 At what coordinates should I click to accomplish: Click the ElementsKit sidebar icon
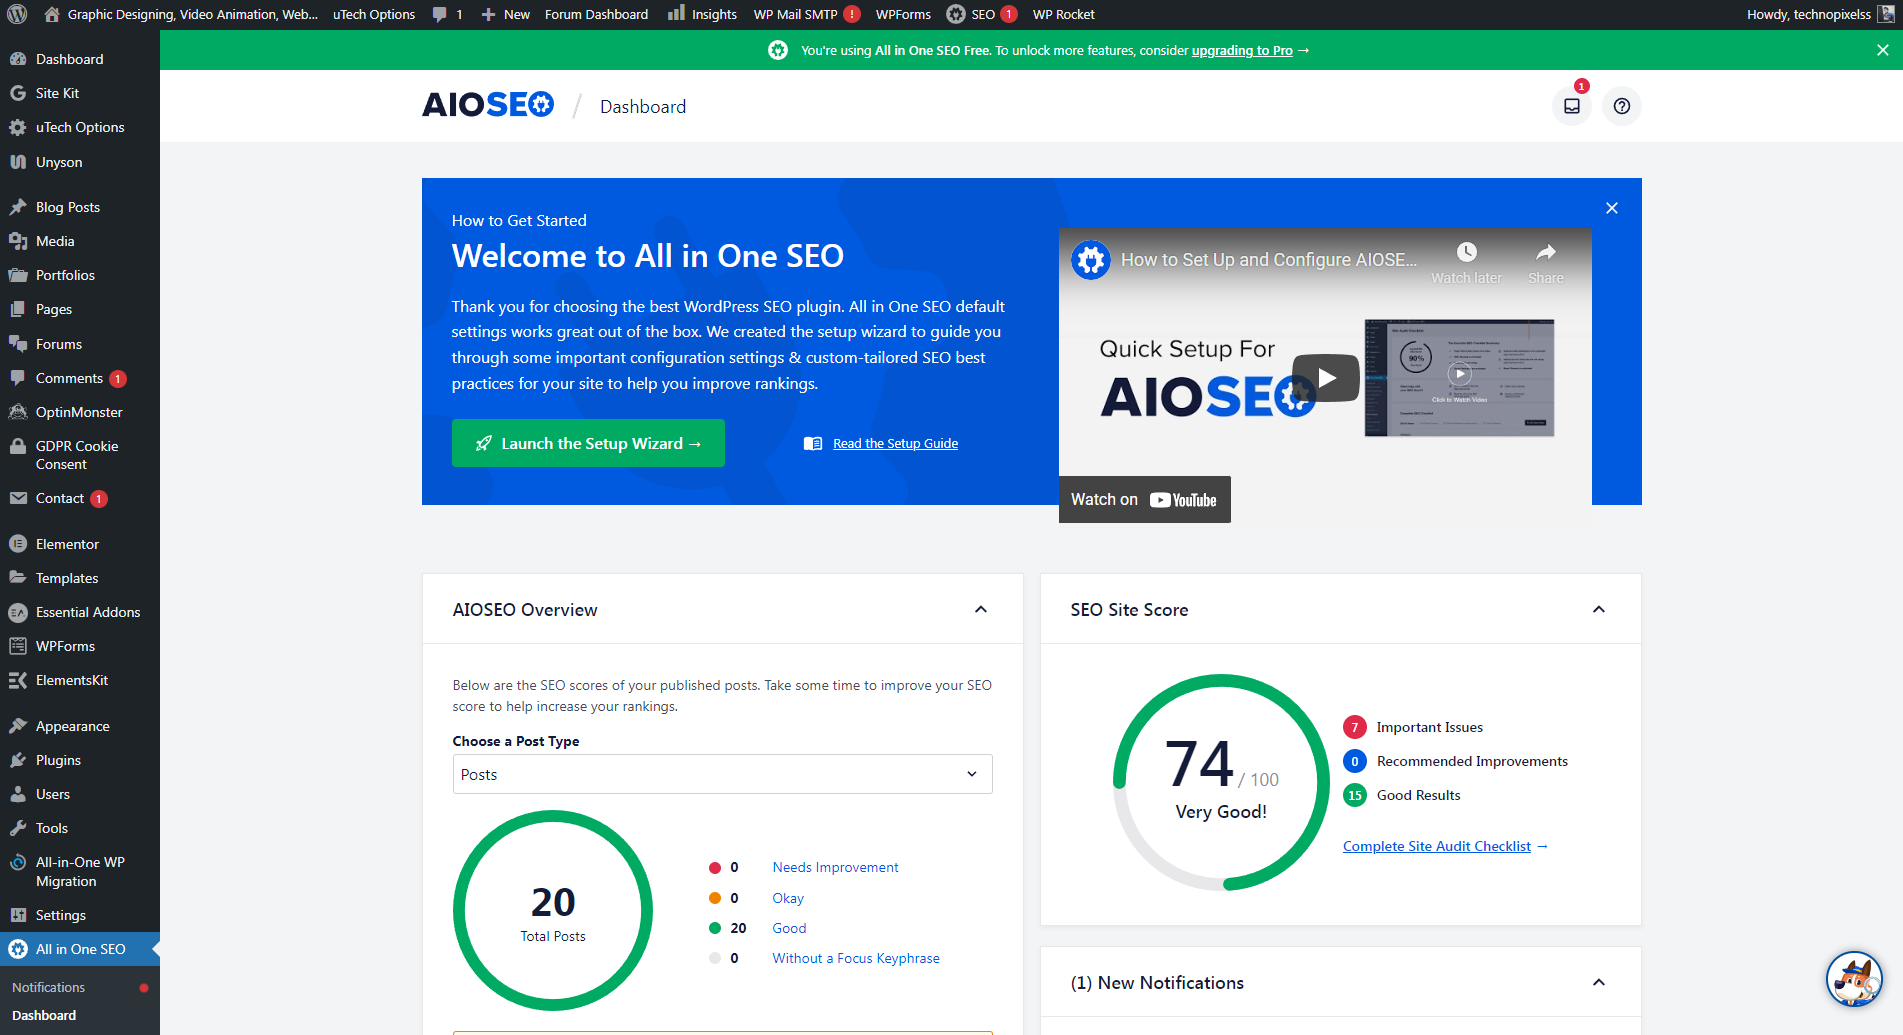(x=18, y=680)
